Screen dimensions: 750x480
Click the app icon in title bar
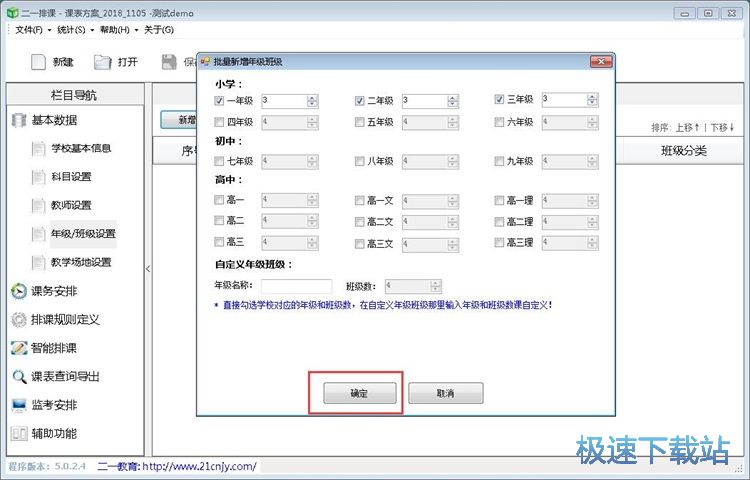coord(12,13)
